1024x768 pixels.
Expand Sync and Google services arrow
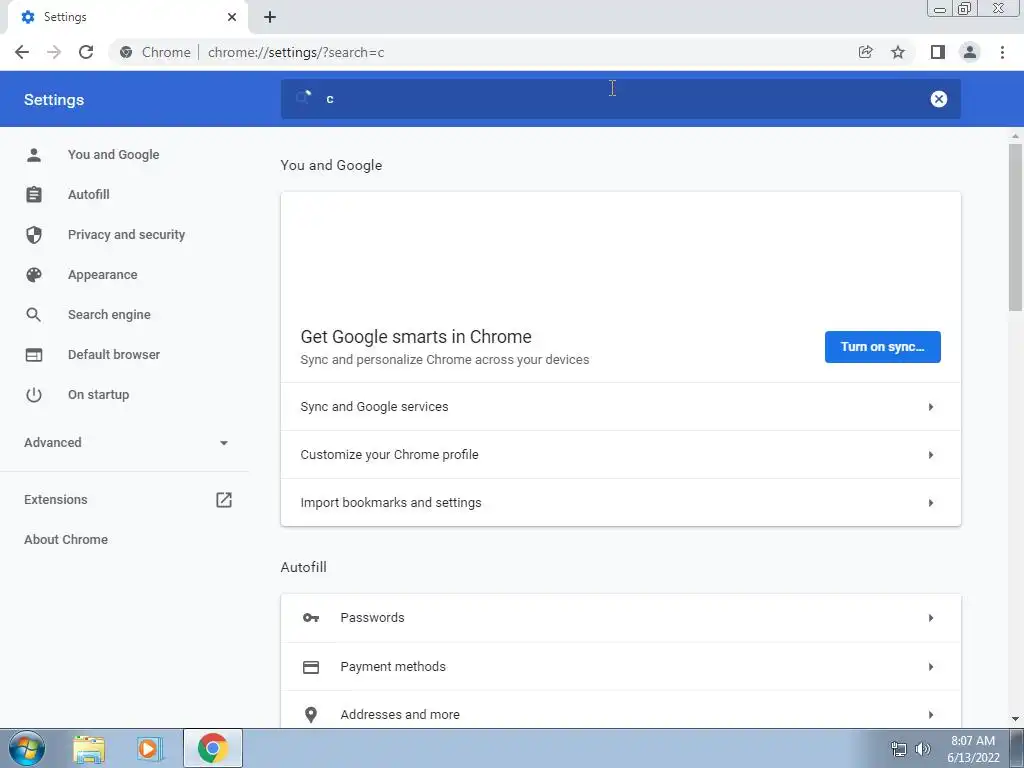click(931, 407)
